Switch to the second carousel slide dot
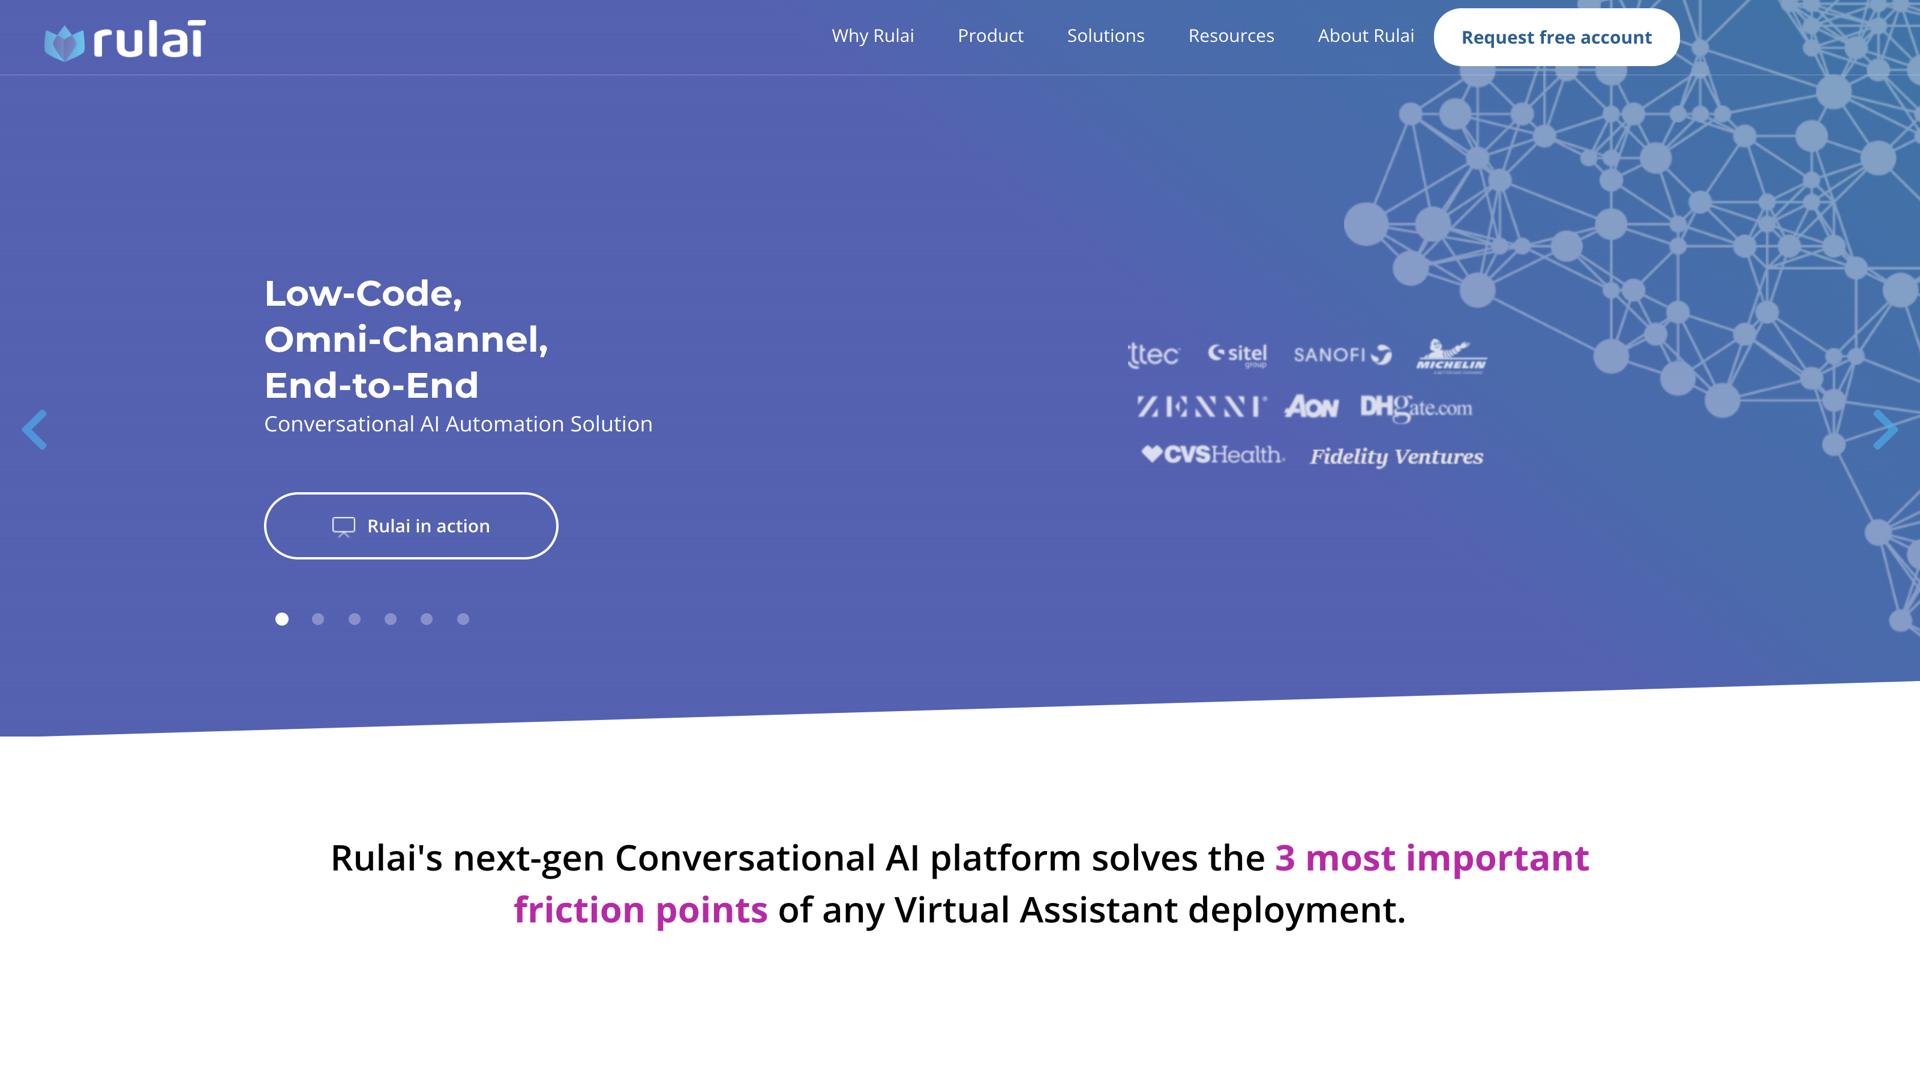 tap(318, 619)
